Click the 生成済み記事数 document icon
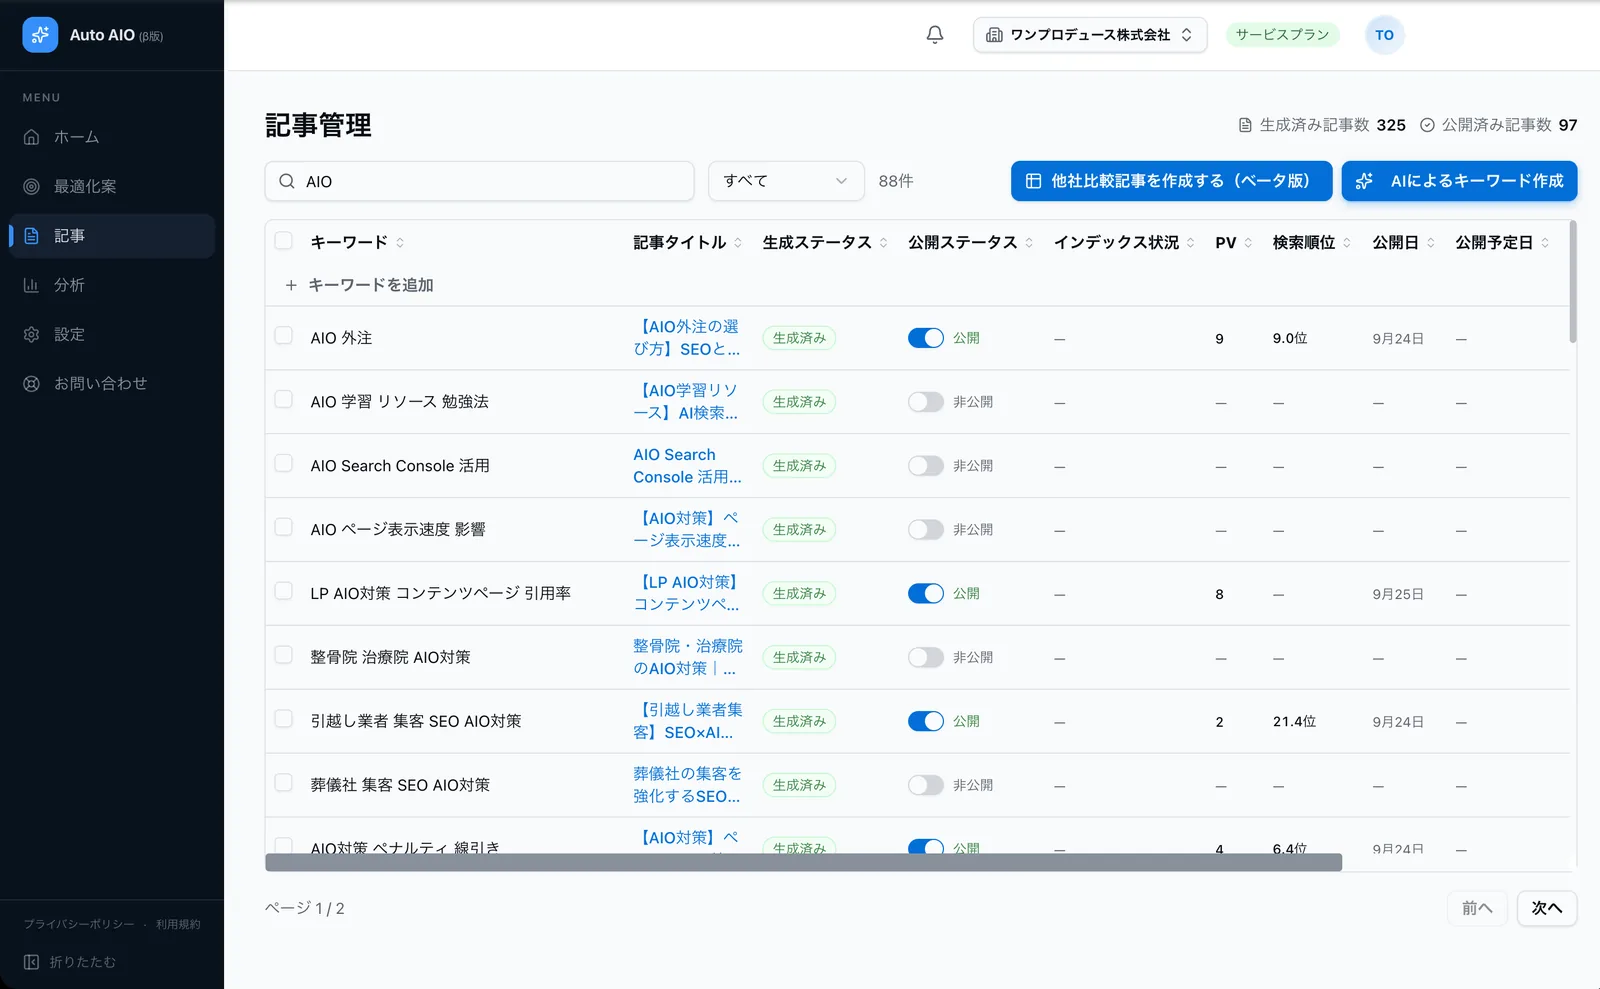1600x989 pixels. (x=1245, y=125)
